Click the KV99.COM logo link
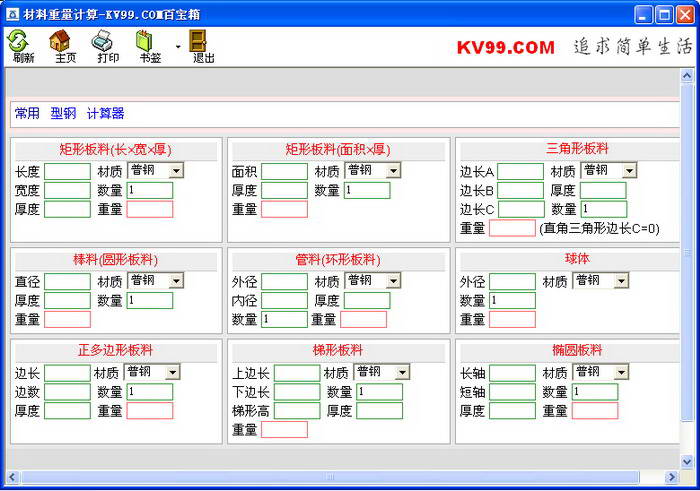Viewport: 700px width, 491px height. click(x=505, y=47)
